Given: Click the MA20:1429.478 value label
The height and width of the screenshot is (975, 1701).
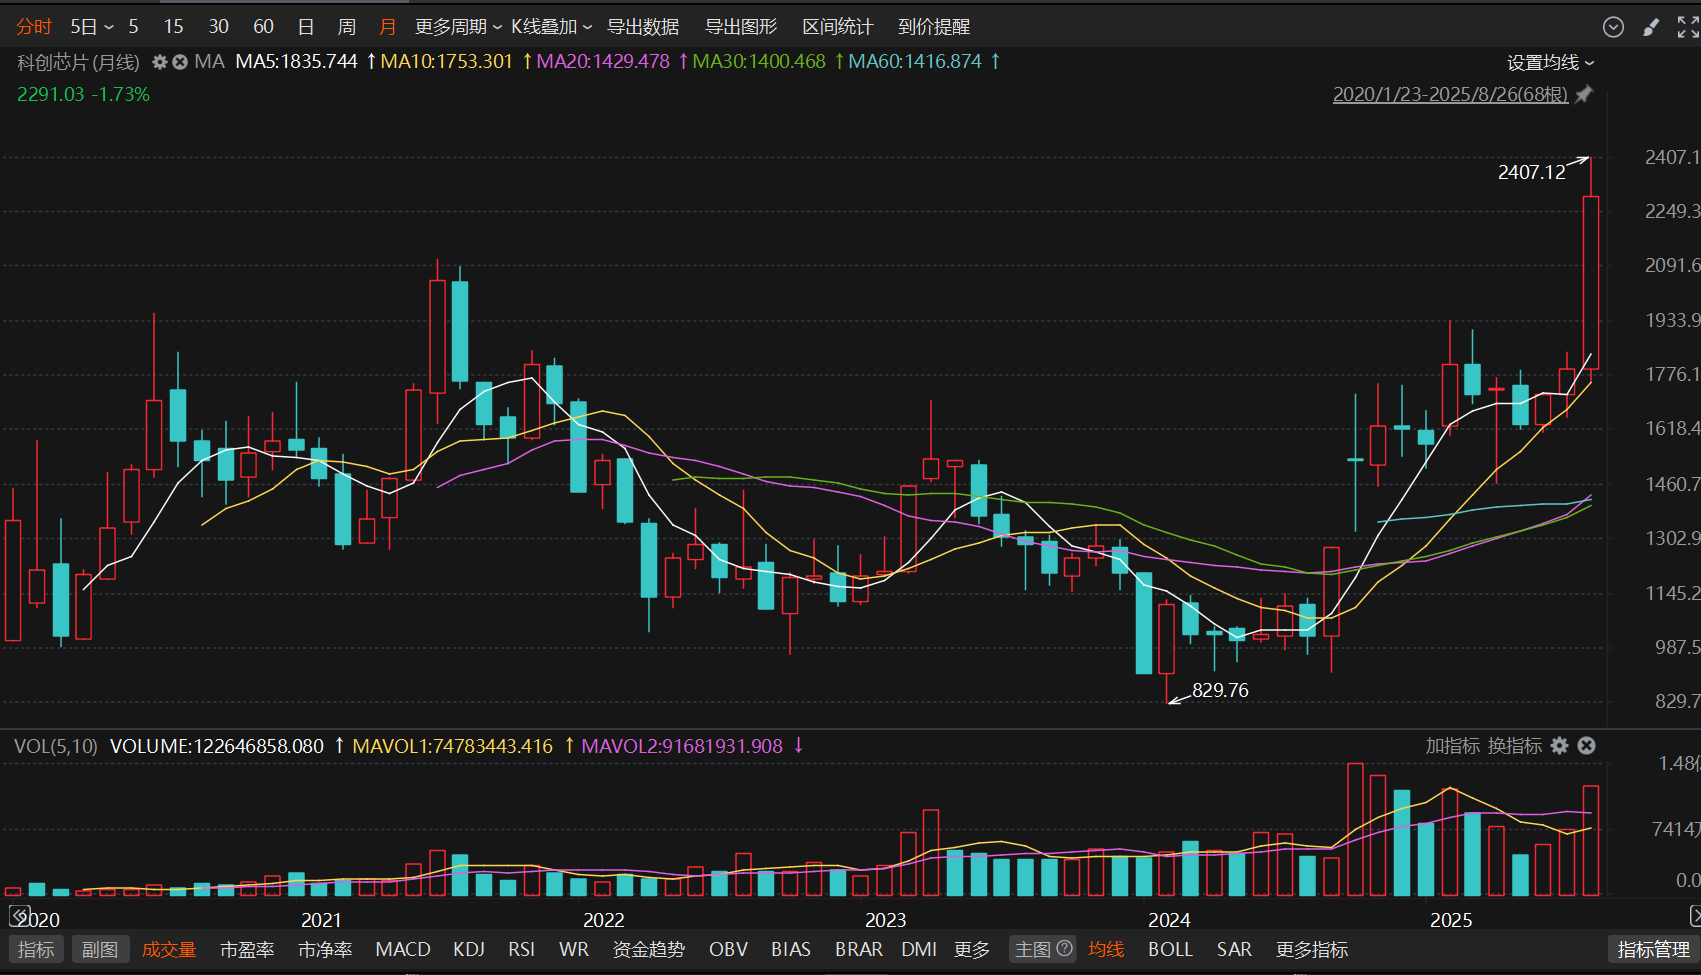Looking at the screenshot, I should (x=603, y=62).
